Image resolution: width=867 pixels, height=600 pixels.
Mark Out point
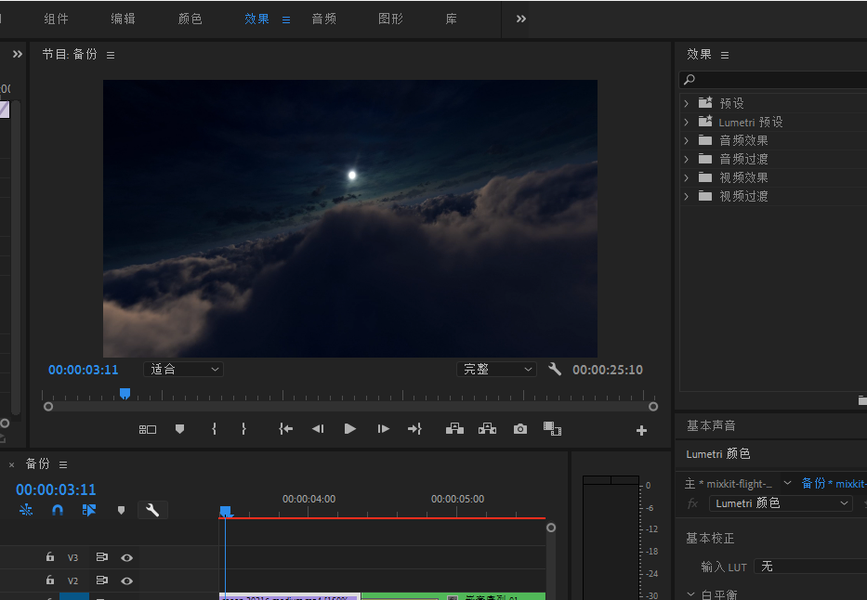coord(243,429)
